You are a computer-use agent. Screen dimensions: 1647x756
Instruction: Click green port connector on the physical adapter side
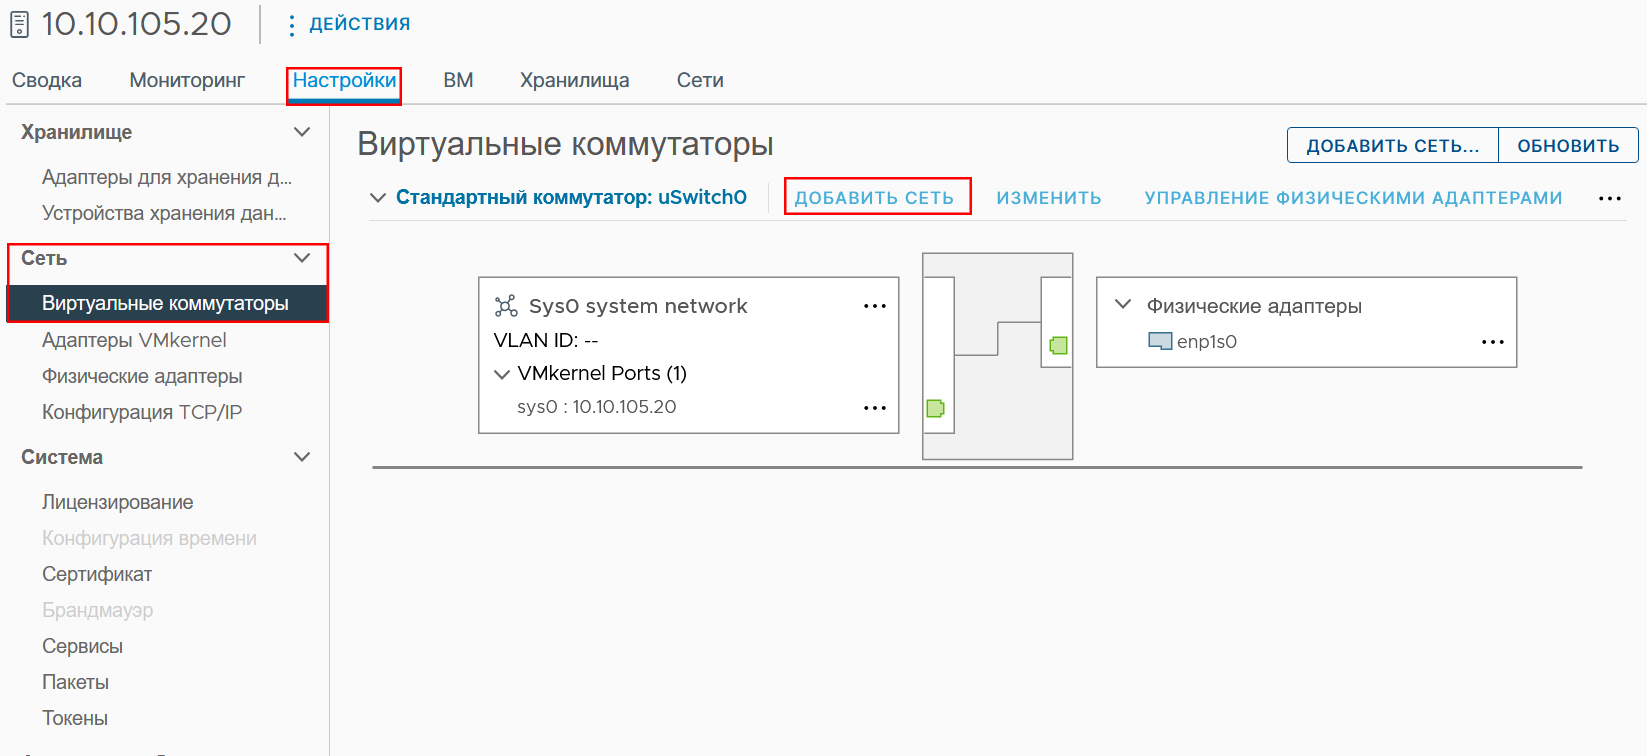click(x=1058, y=345)
